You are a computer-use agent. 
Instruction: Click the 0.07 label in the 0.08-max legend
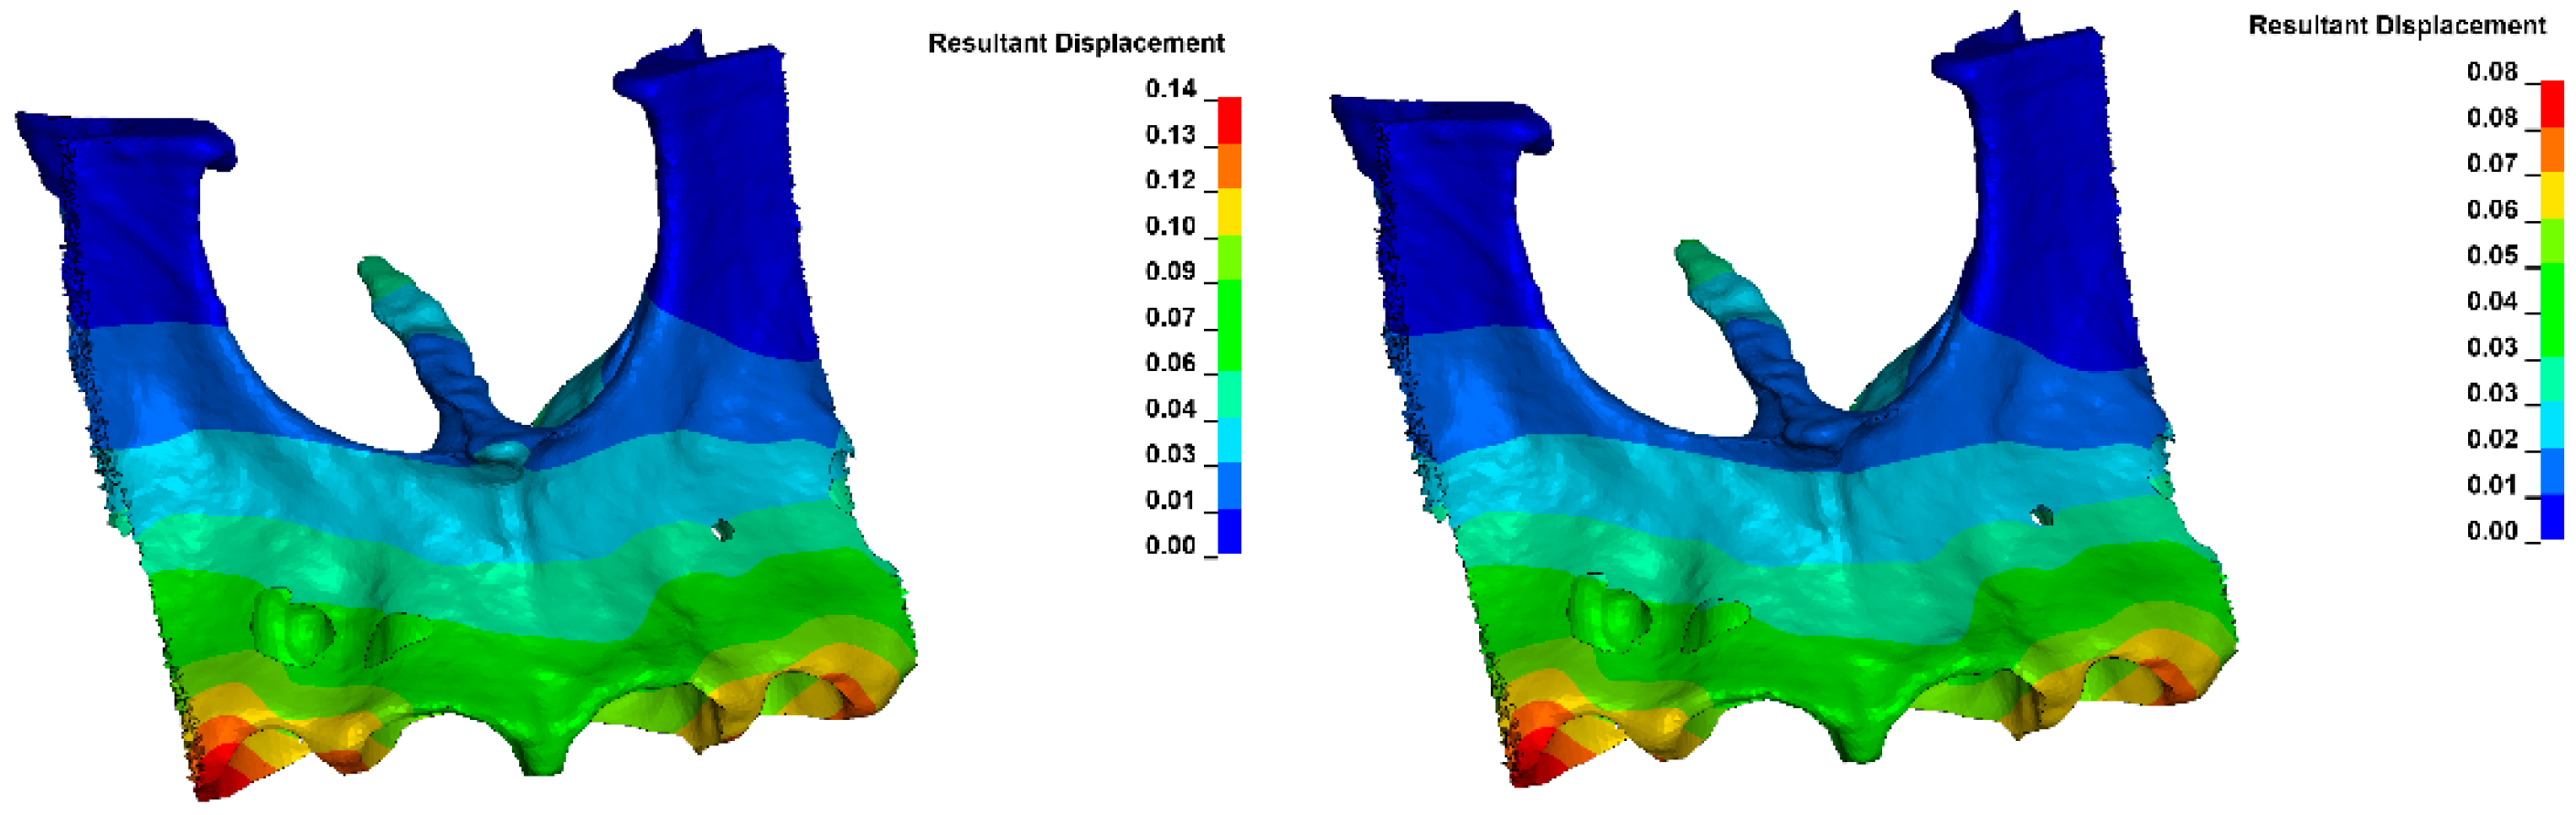2492,163
